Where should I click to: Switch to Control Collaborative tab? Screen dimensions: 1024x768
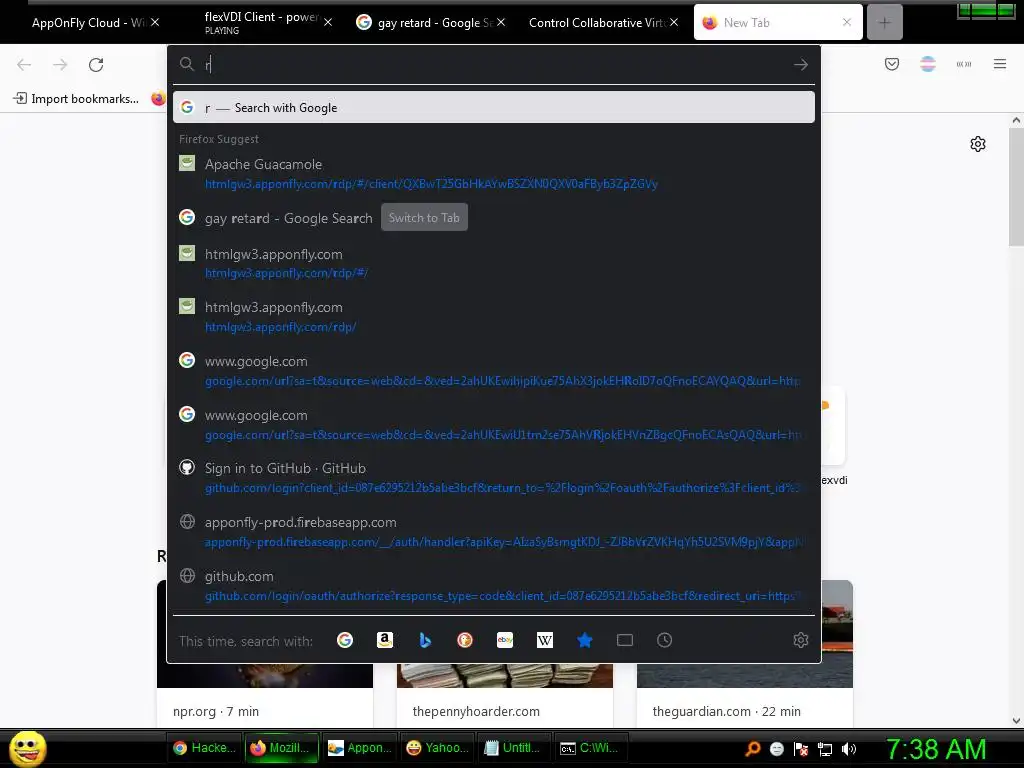(596, 22)
